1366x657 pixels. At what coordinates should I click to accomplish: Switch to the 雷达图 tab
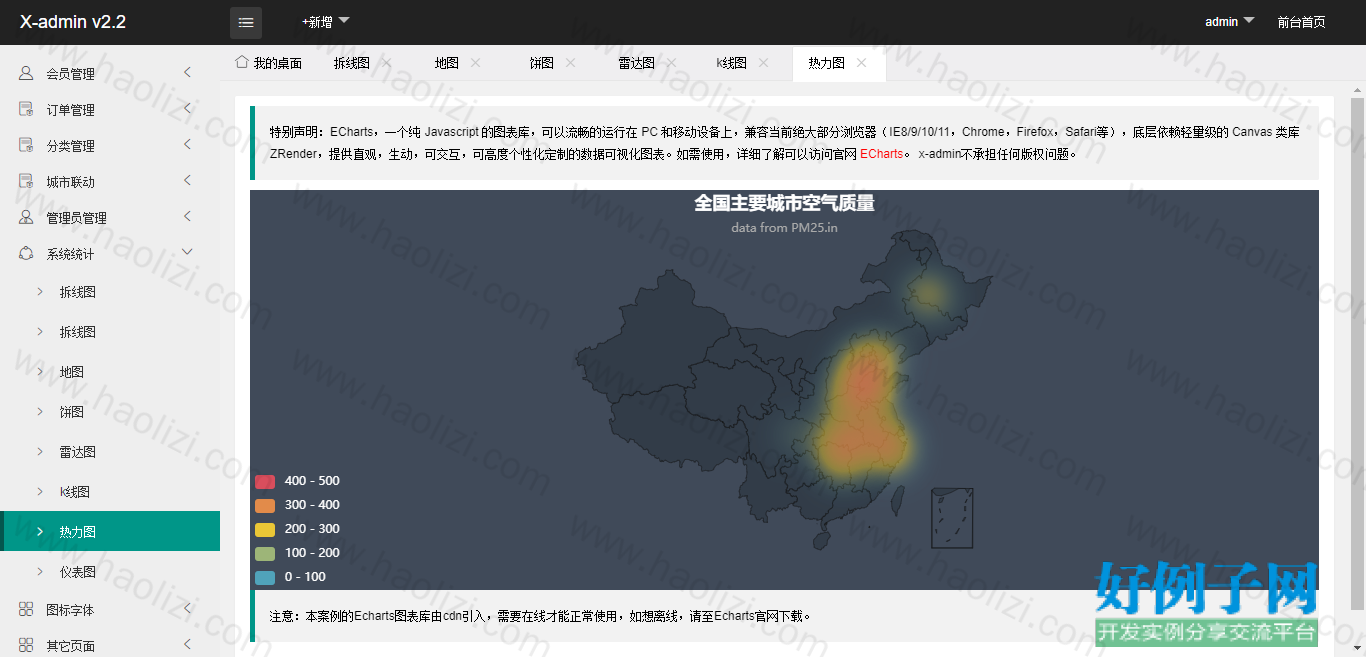(x=636, y=63)
